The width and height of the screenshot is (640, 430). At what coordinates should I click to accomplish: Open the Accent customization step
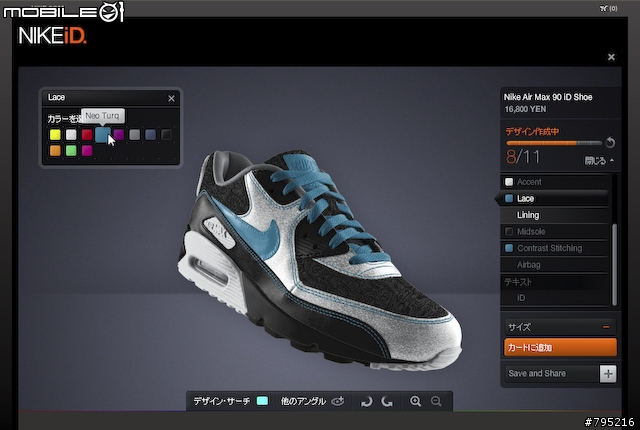[x=554, y=182]
